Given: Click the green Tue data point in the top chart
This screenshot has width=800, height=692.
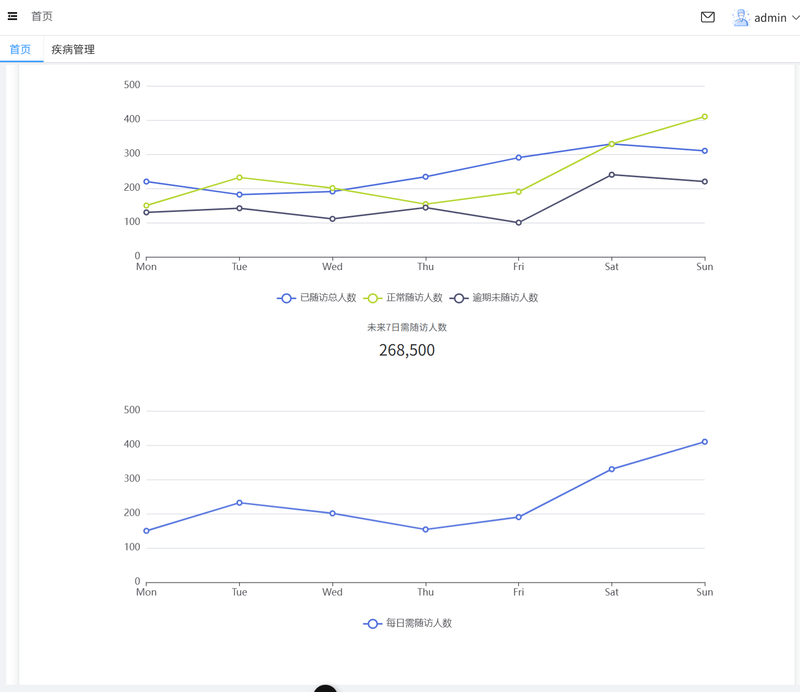Looking at the screenshot, I should click(x=239, y=178).
